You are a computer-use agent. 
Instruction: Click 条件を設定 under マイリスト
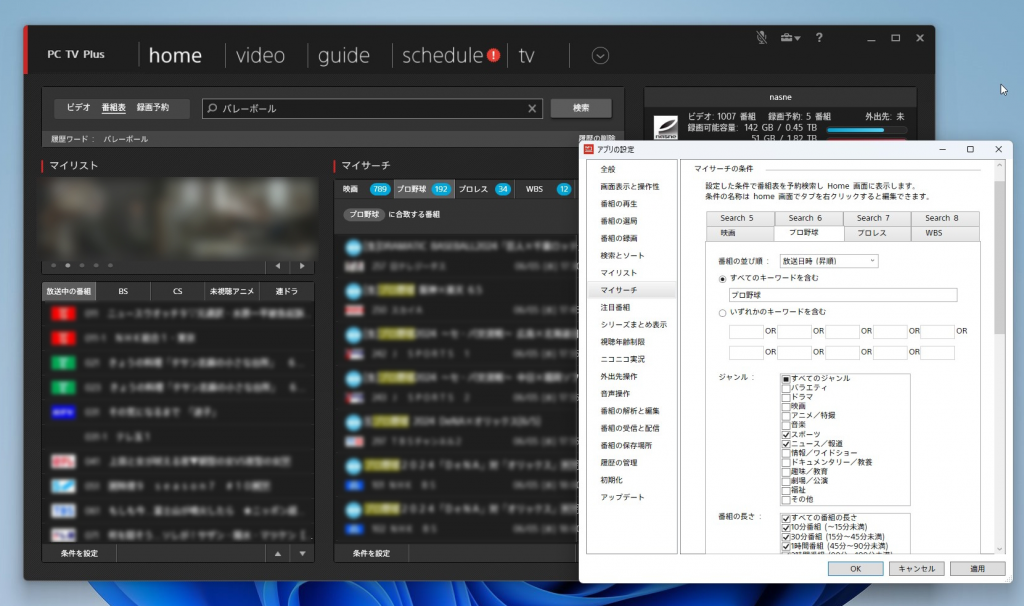coord(79,554)
